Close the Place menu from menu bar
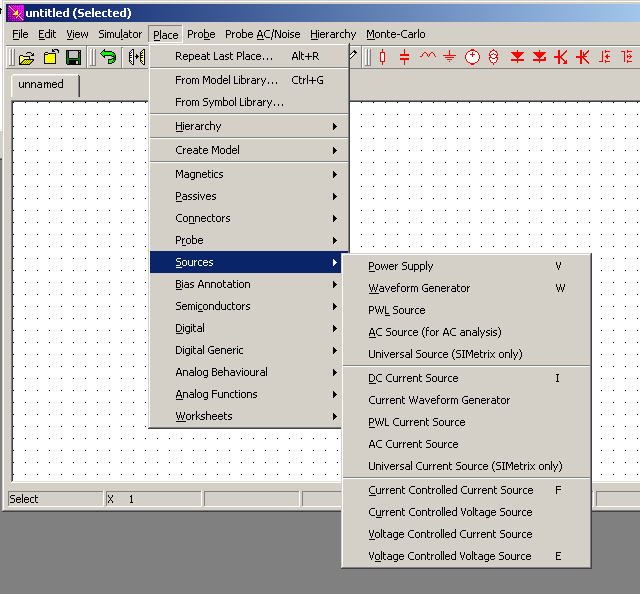The height and width of the screenshot is (594, 640). pyautogui.click(x=165, y=35)
